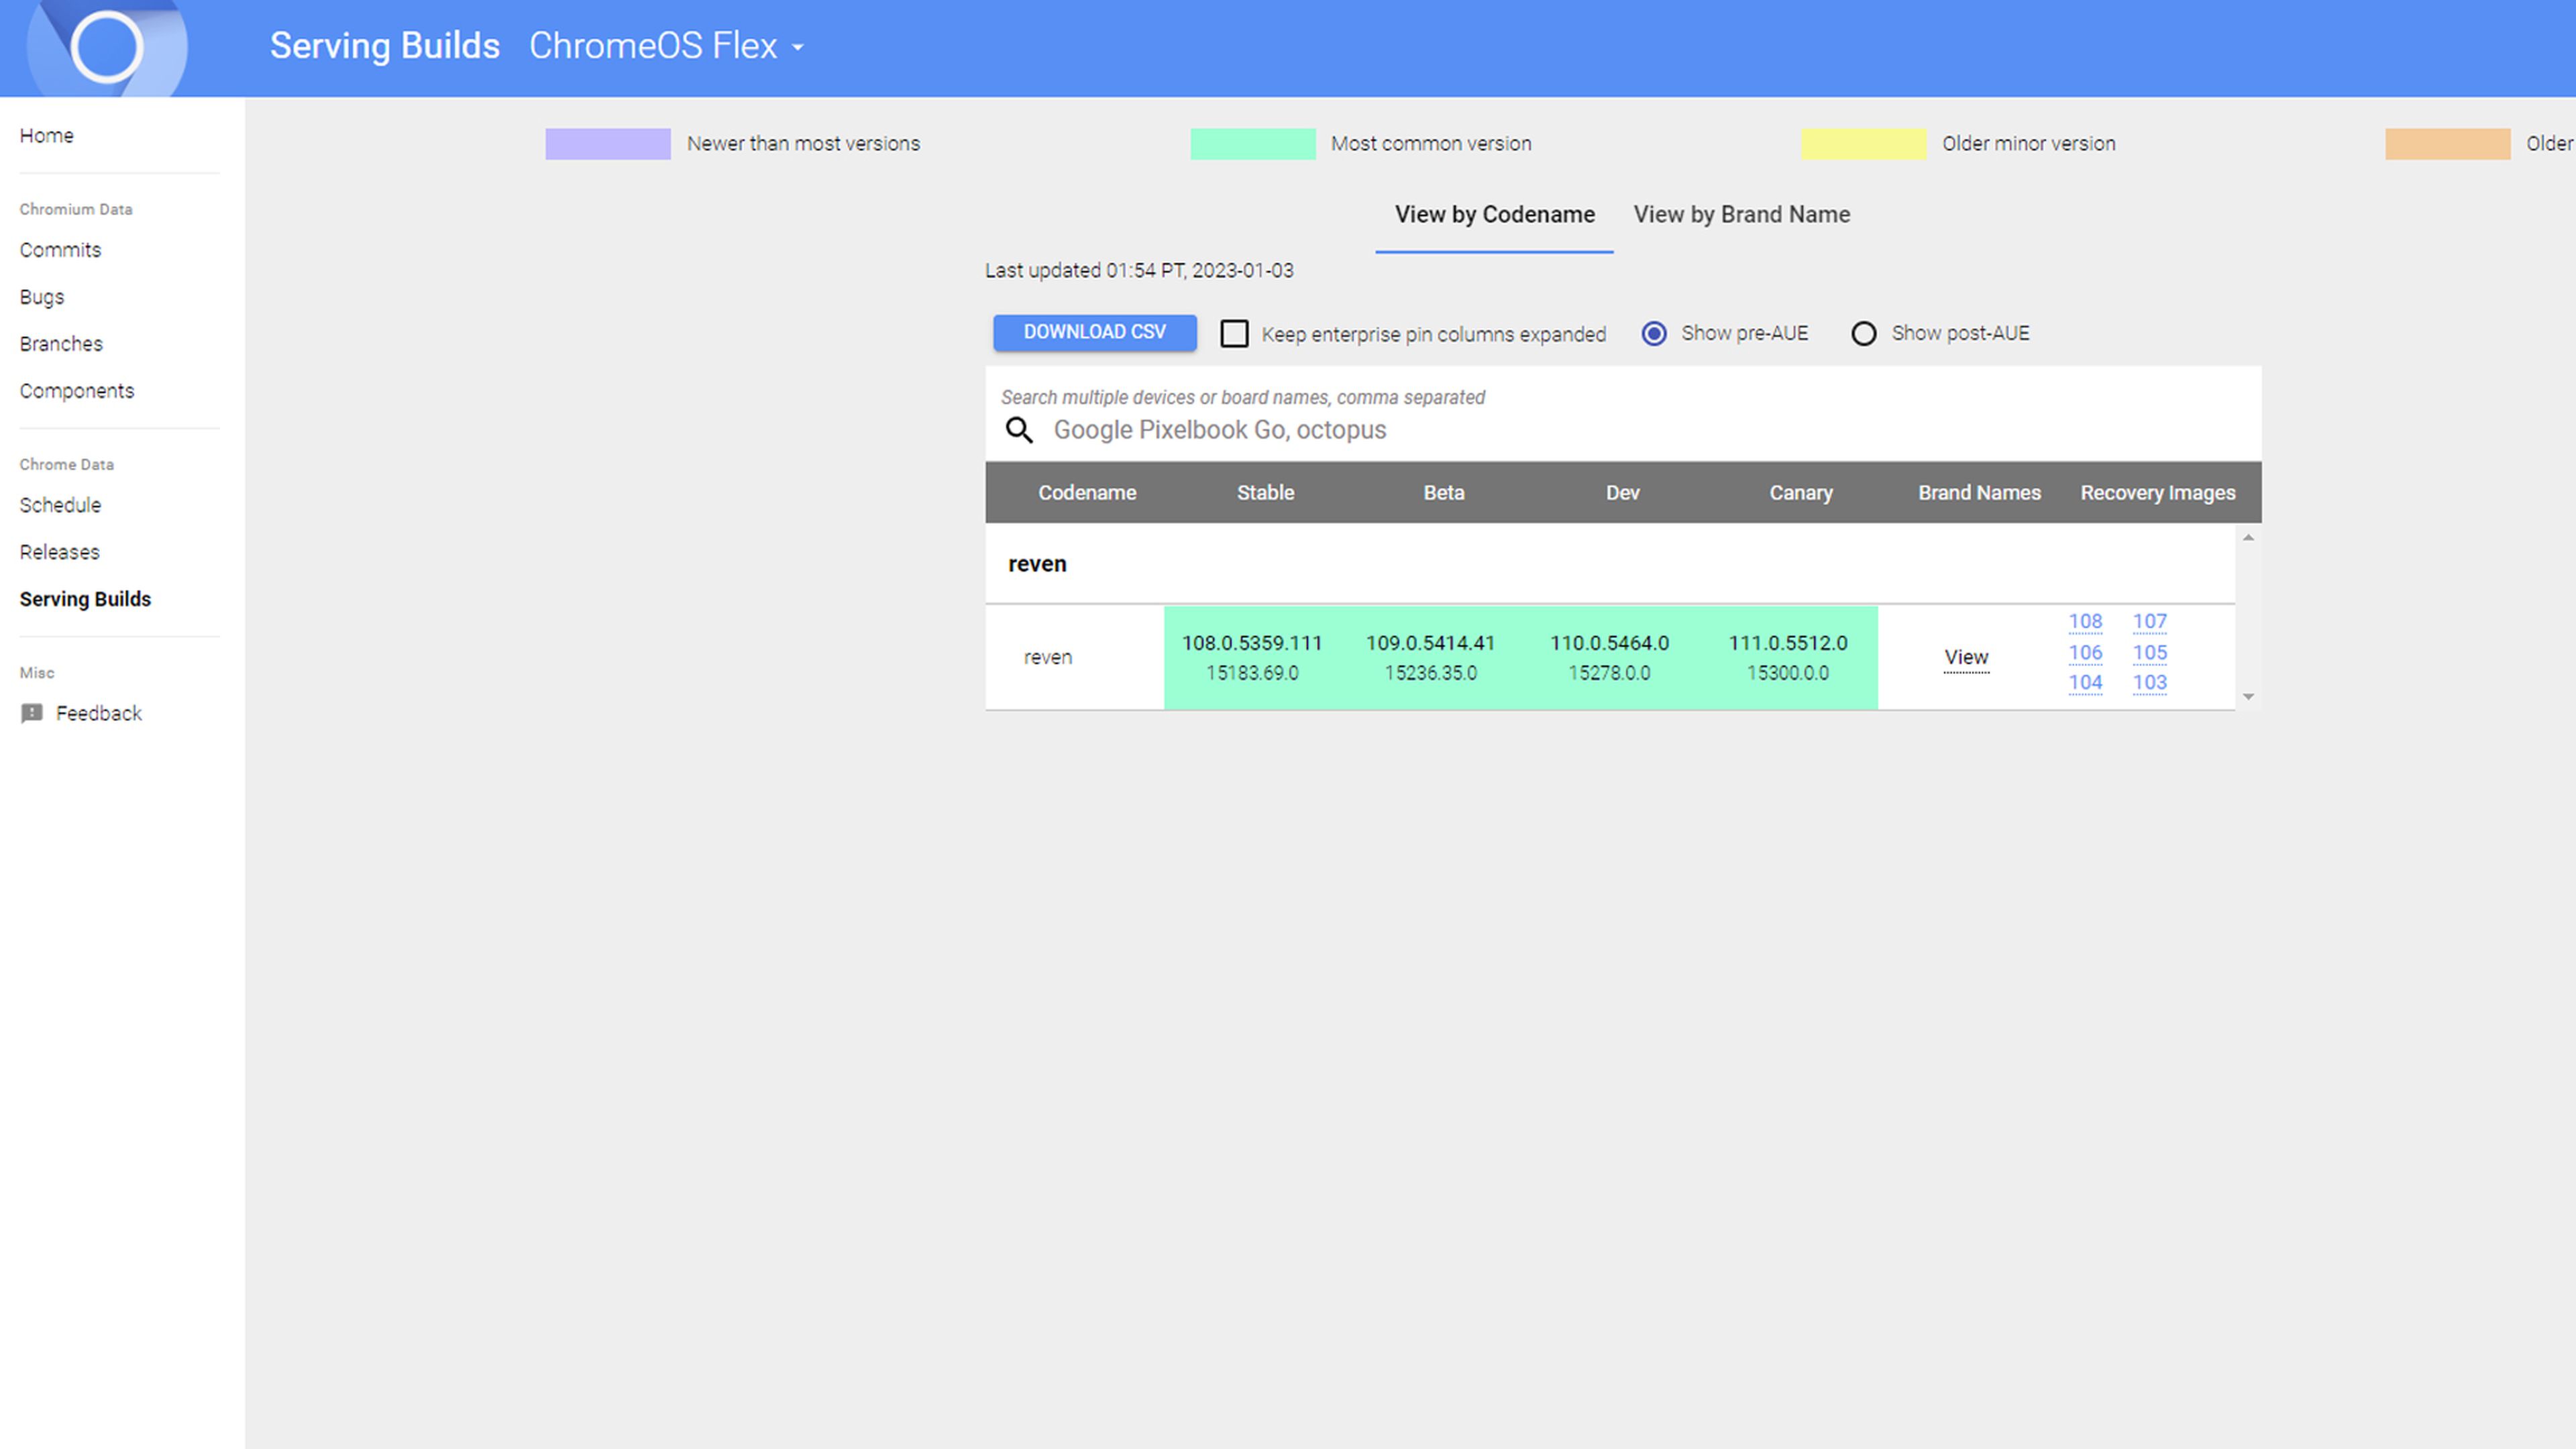The height and width of the screenshot is (1449, 2576).
Task: Click the search magnifier icon
Action: pyautogui.click(x=1019, y=430)
